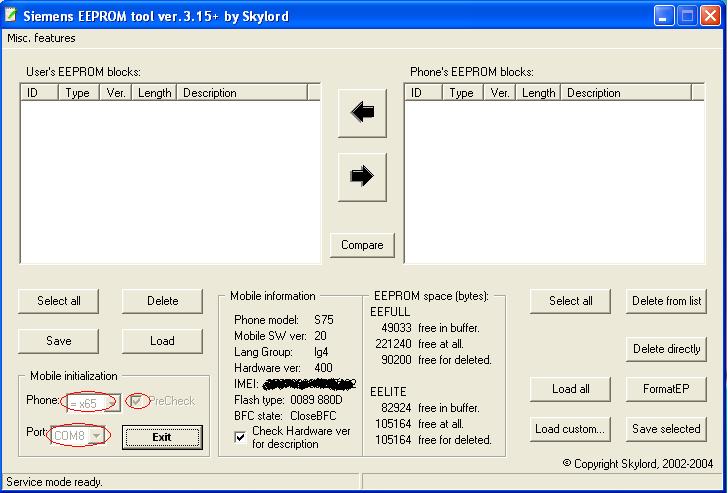
Task: Click the '221240' free at all value
Action: pyautogui.click(x=393, y=344)
